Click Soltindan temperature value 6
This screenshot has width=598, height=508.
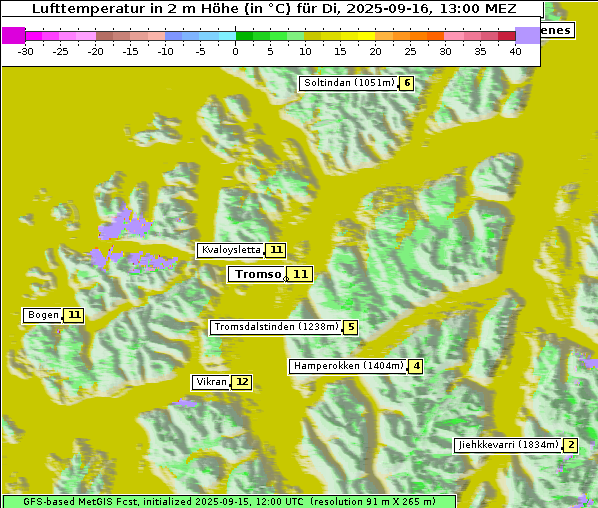[407, 83]
